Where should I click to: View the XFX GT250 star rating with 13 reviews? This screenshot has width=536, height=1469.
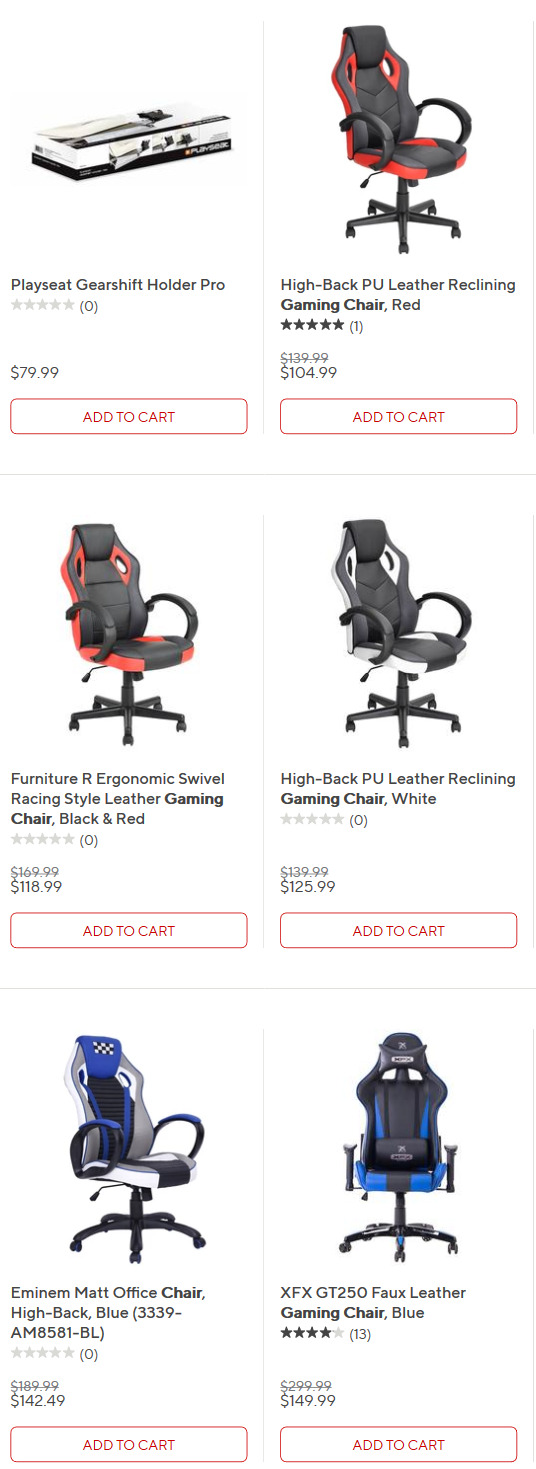click(x=325, y=1334)
